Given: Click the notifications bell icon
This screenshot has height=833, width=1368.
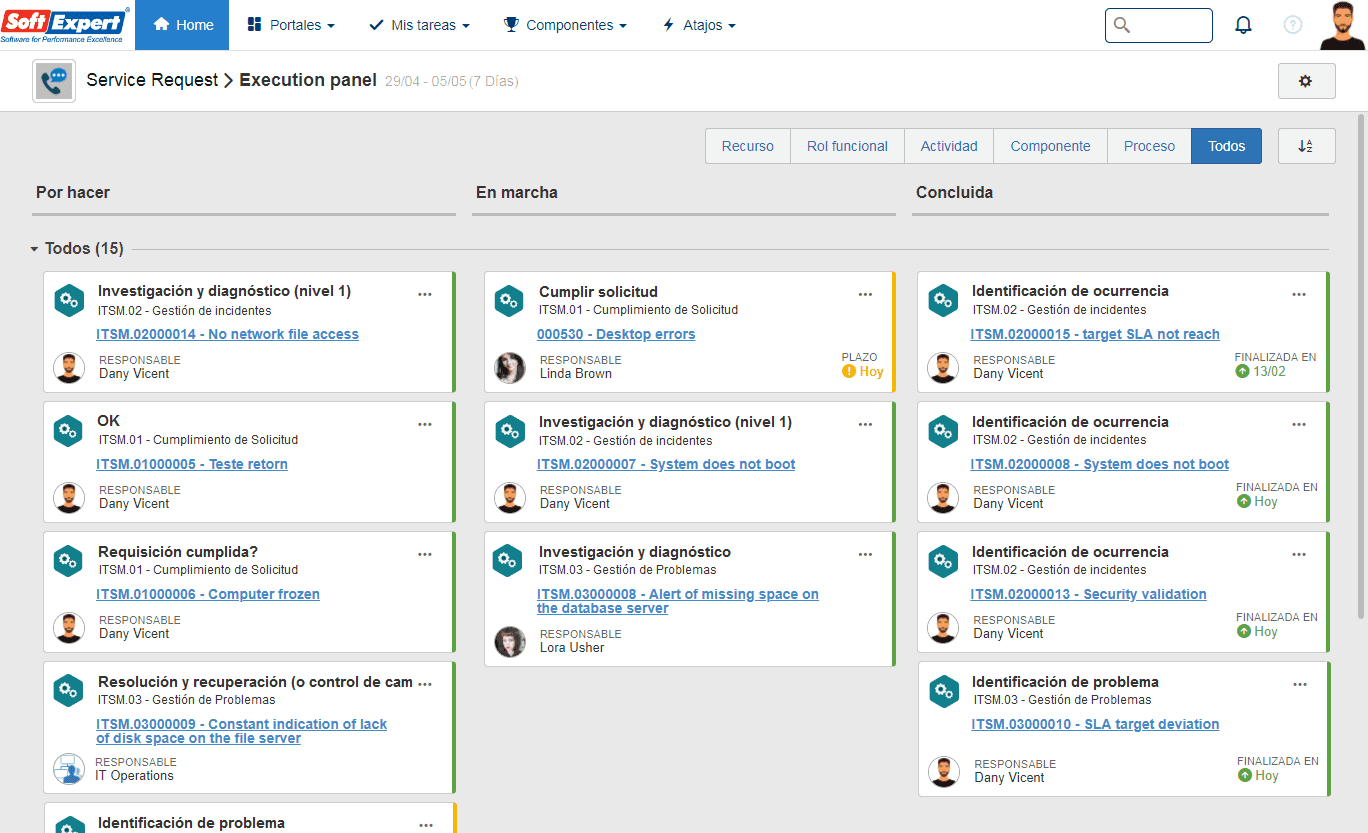Looking at the screenshot, I should tap(1243, 25).
